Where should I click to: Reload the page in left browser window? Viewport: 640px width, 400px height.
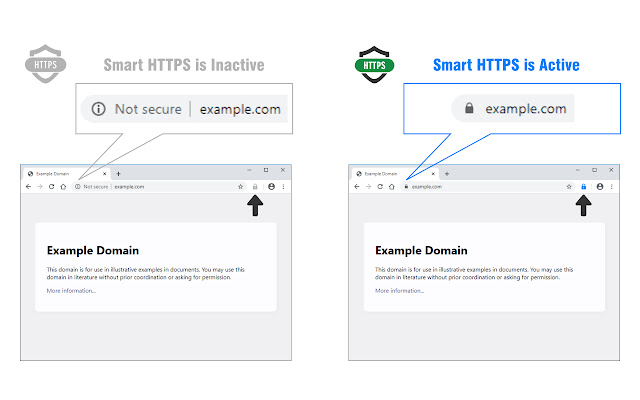(51, 187)
